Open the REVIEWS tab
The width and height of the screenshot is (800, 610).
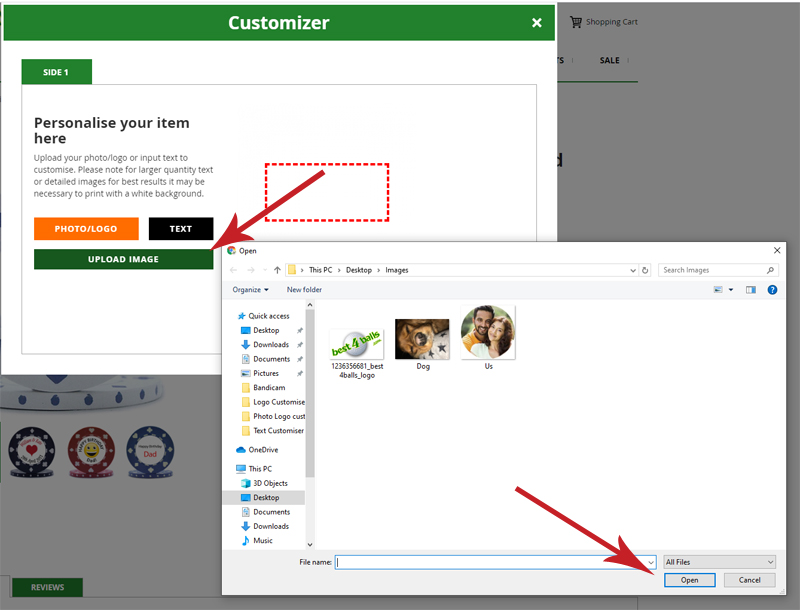(47, 588)
